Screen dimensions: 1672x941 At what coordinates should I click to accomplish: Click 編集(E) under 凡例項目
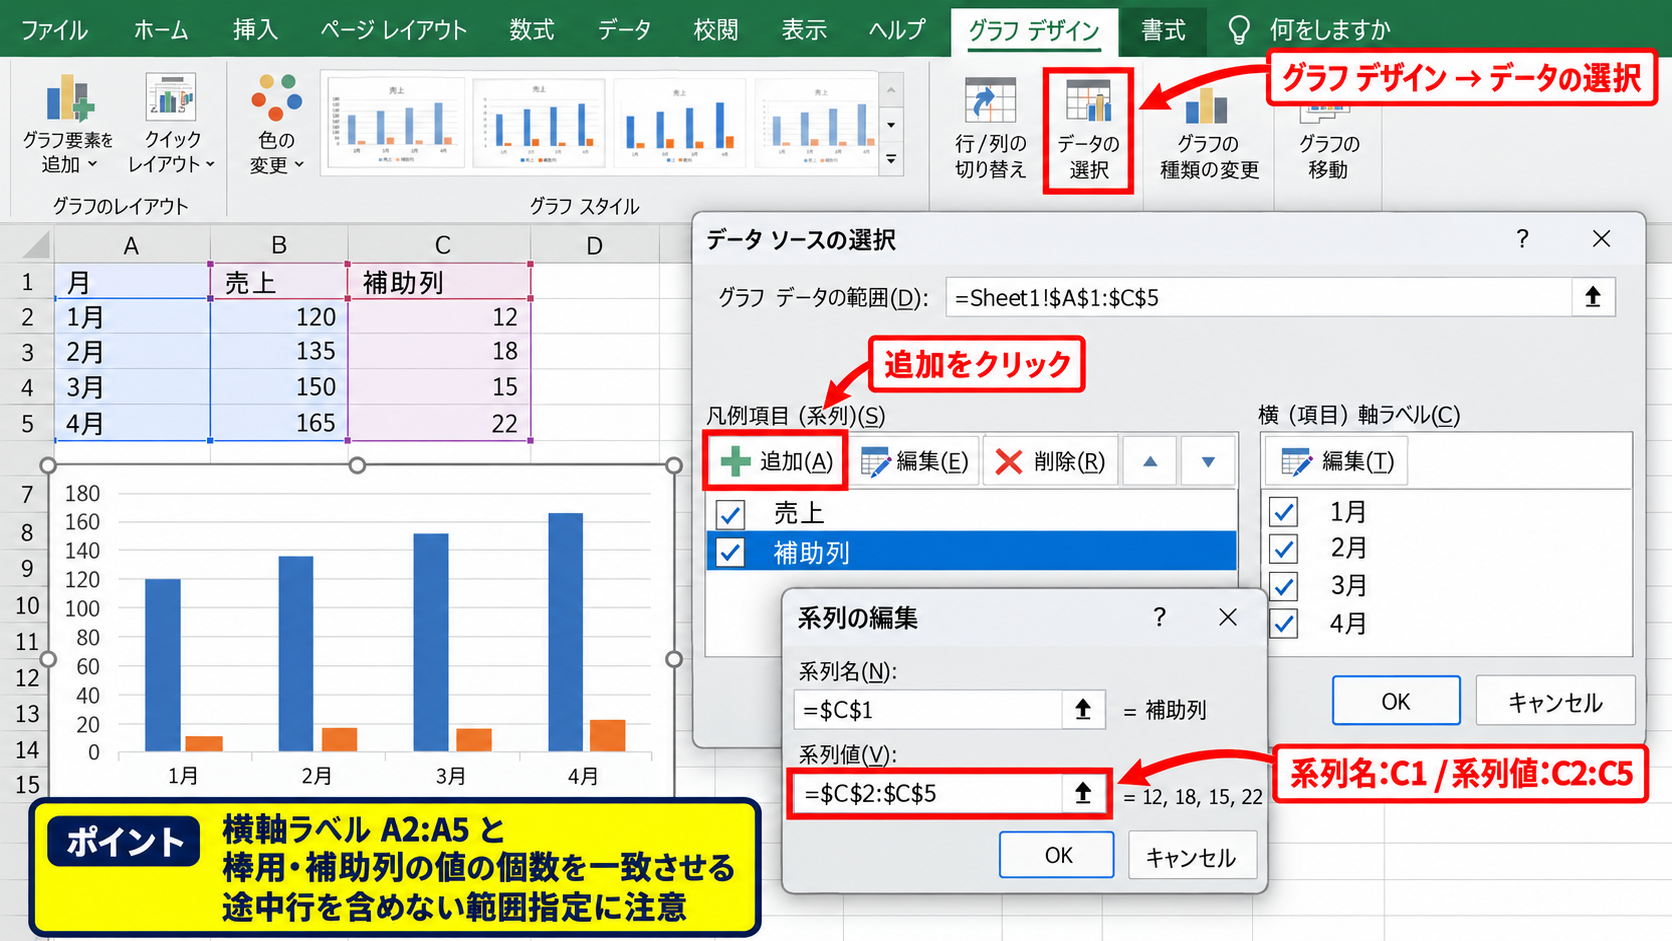click(914, 461)
